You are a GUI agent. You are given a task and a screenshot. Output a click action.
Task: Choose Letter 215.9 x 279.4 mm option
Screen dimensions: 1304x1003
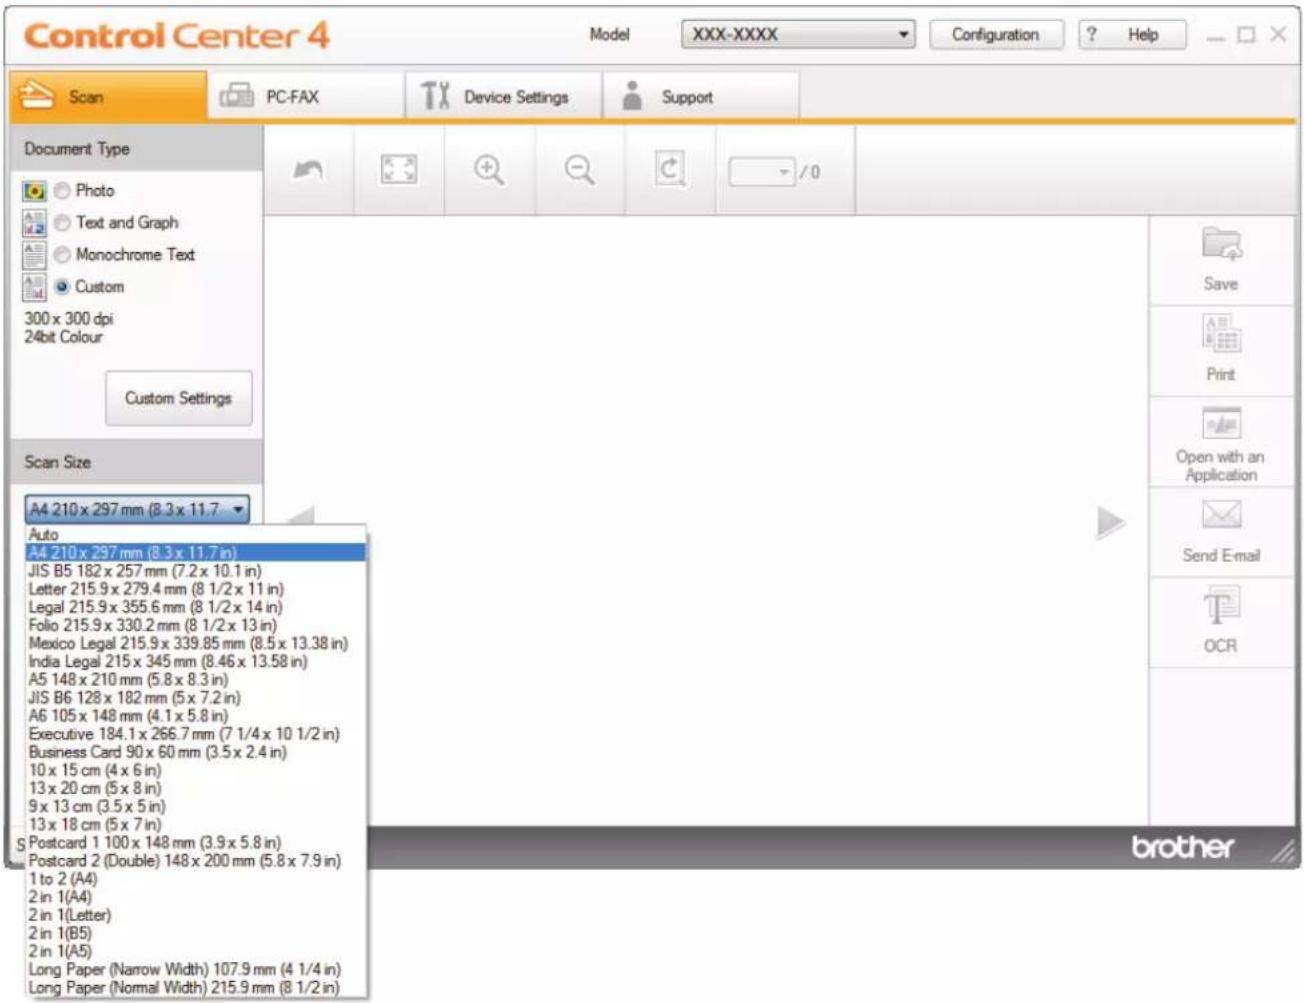pos(196,588)
